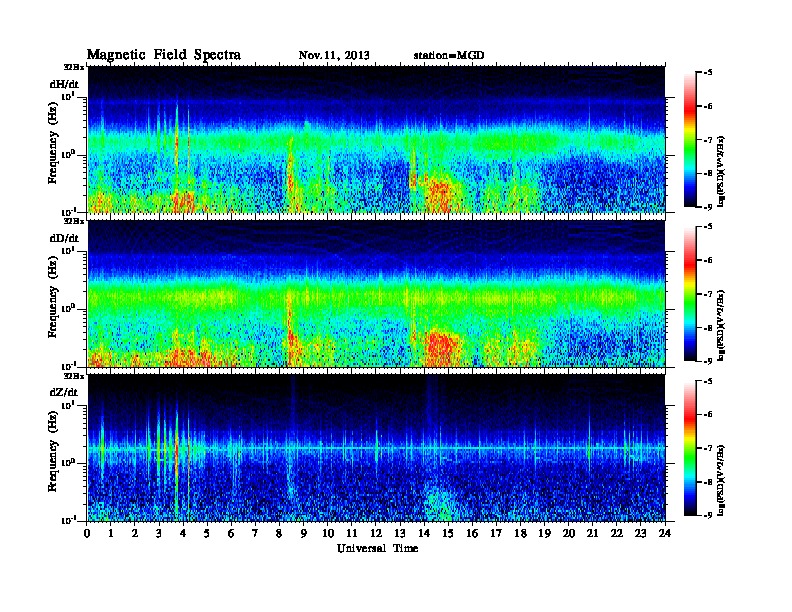This screenshot has height=612, width=792.
Task: Click hour "23" on the time axis
Action: 641,533
